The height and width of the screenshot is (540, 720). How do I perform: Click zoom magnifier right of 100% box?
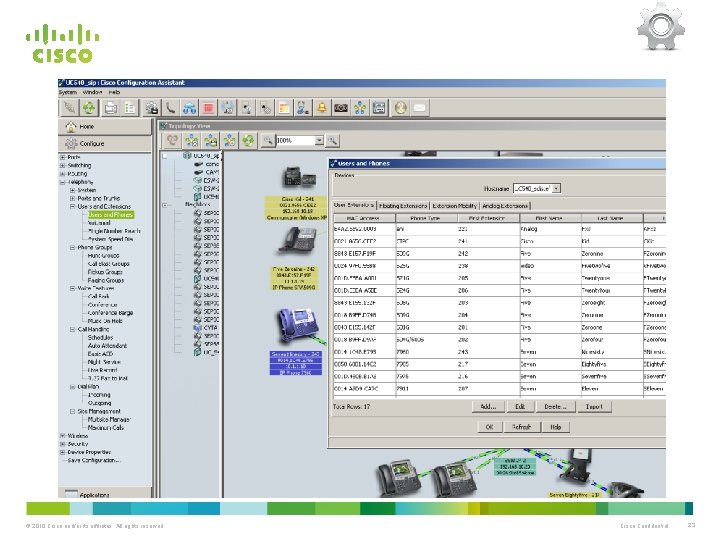(332, 140)
